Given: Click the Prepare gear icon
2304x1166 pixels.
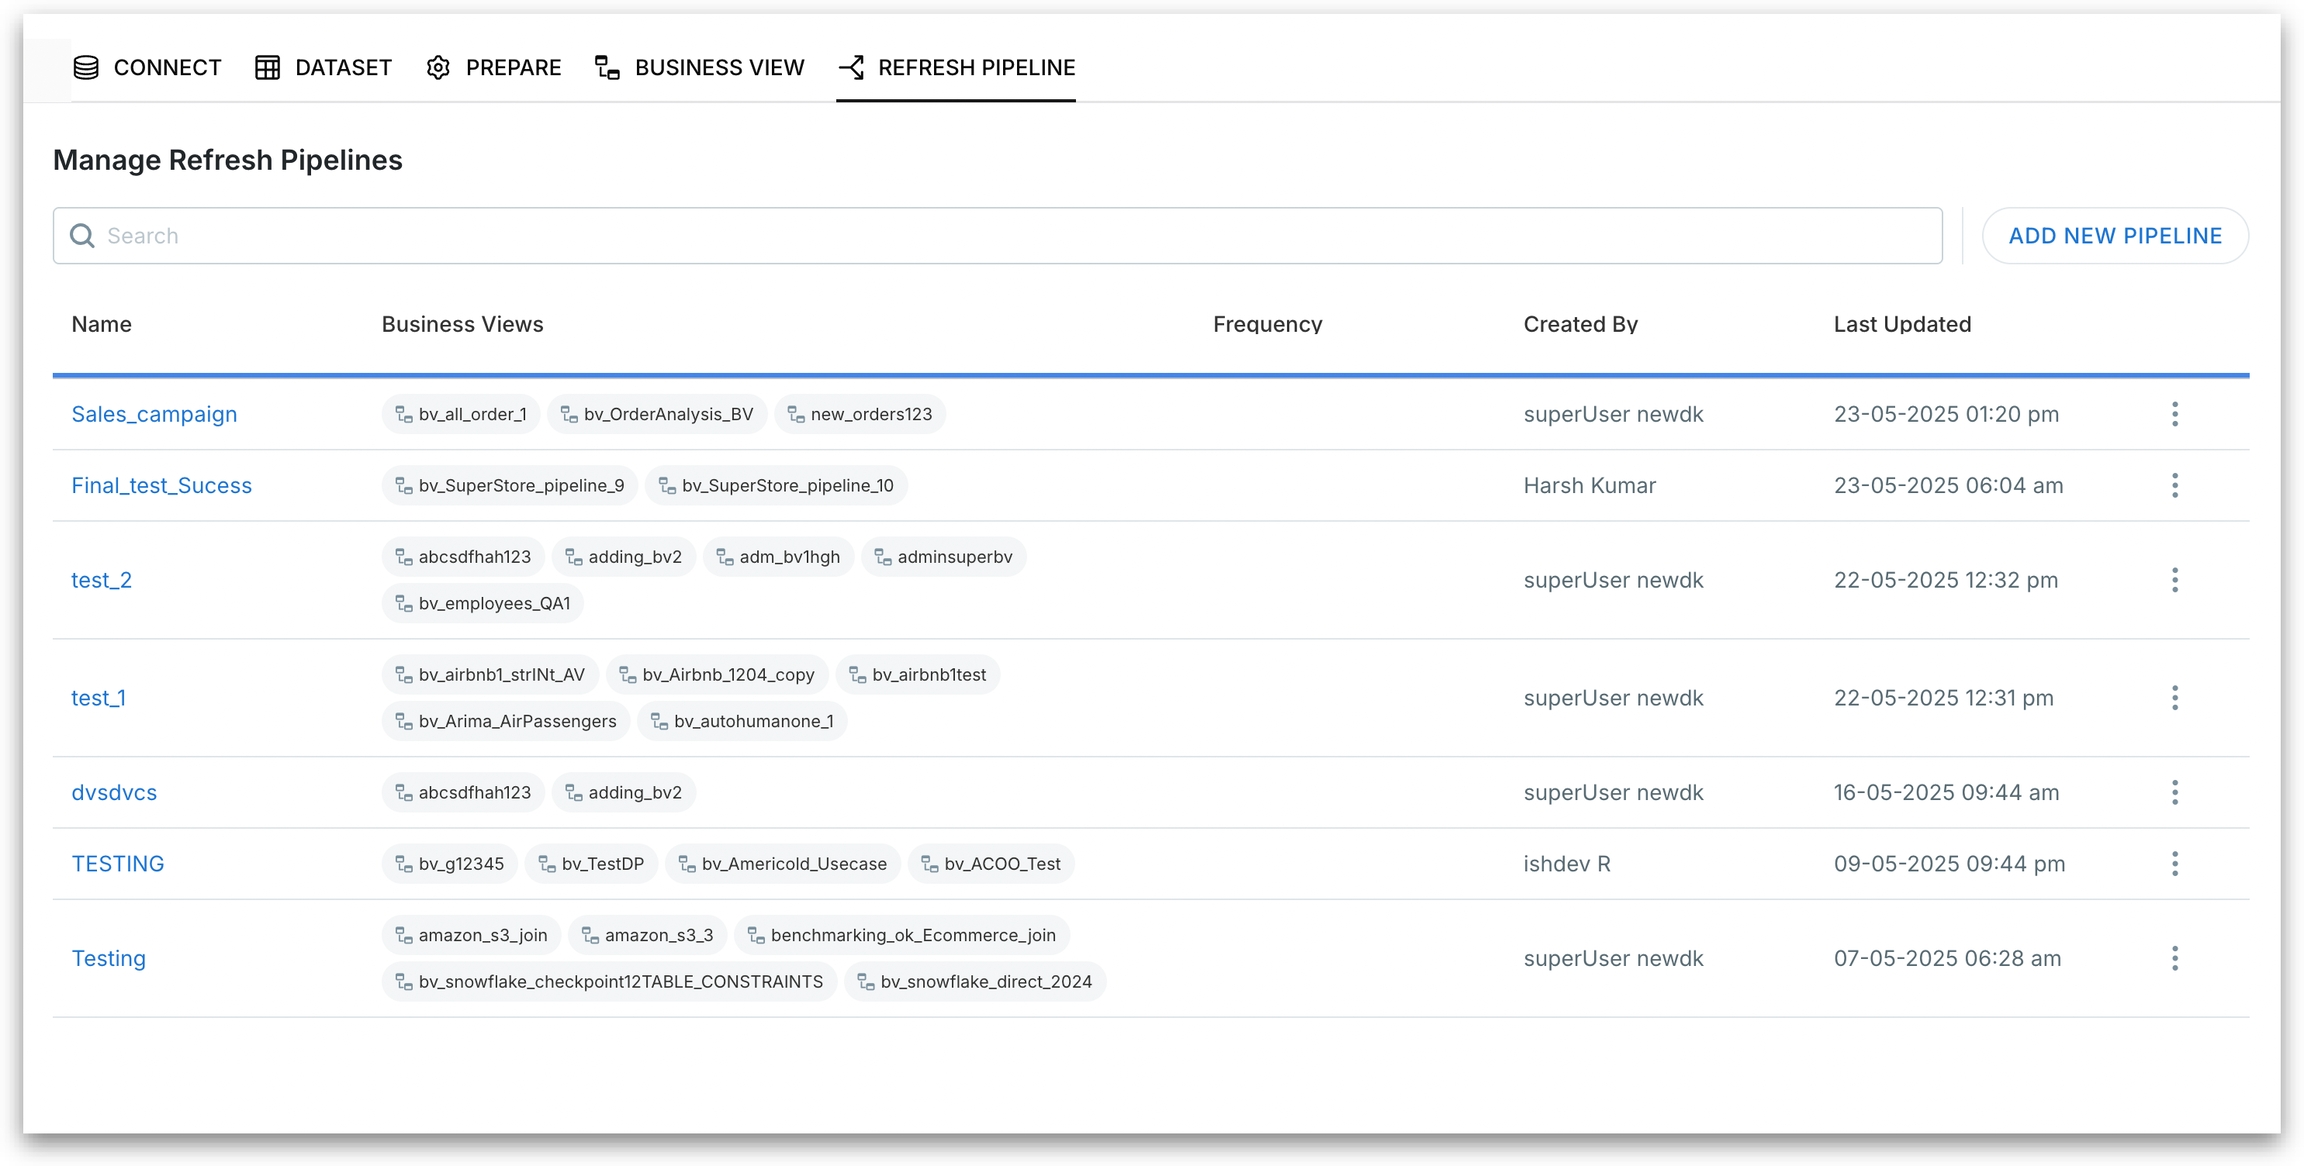Looking at the screenshot, I should (438, 67).
